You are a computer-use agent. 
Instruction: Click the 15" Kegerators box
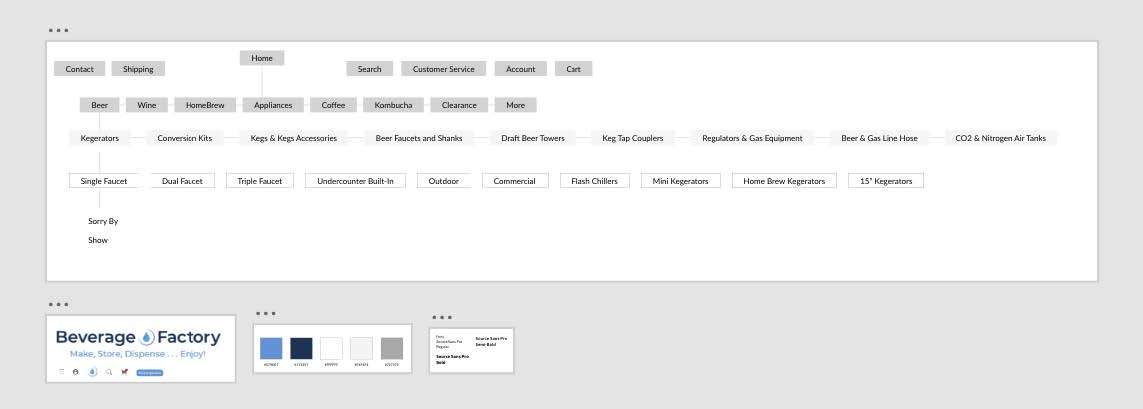pos(886,181)
